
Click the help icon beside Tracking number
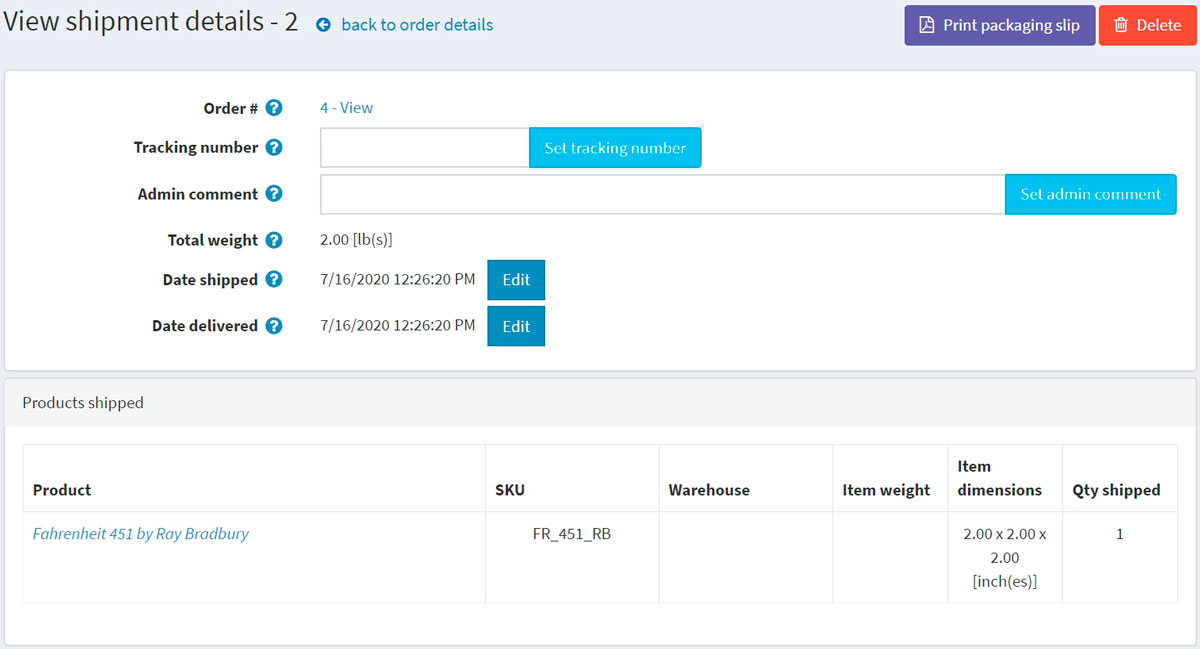pyautogui.click(x=273, y=147)
